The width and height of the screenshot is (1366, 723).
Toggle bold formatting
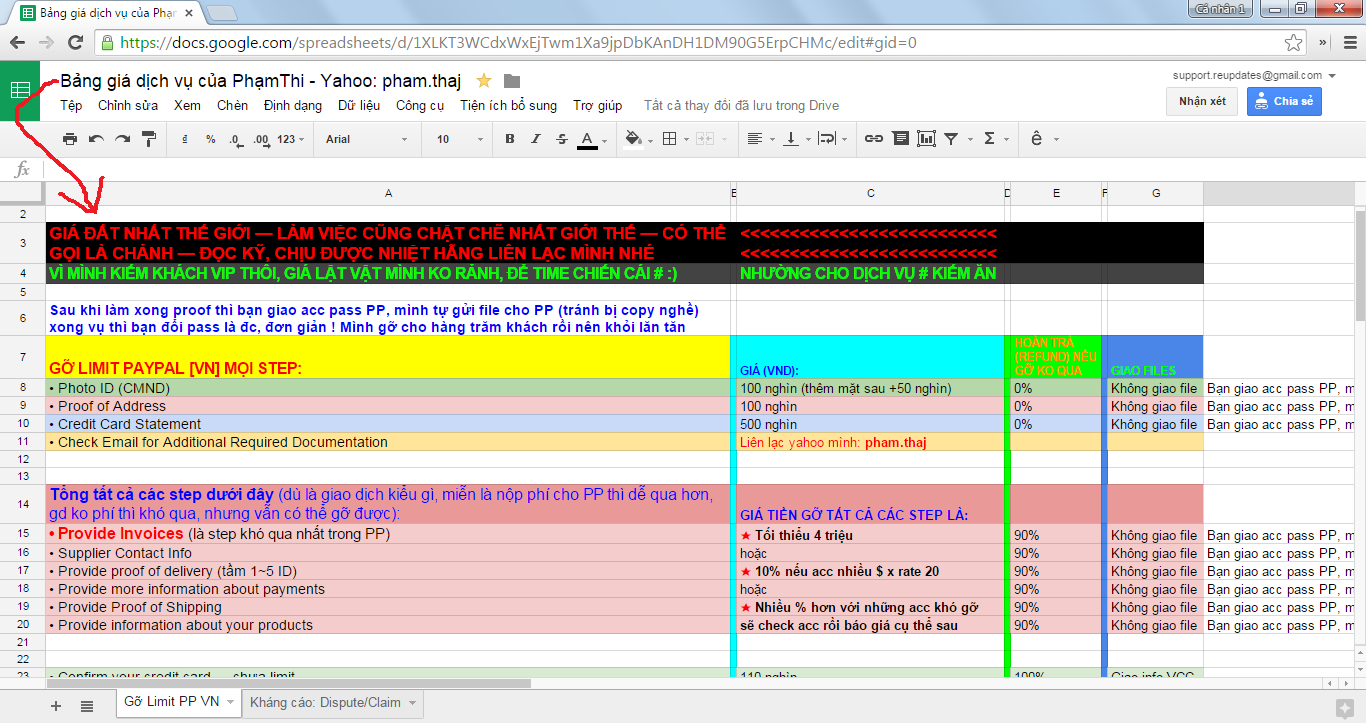[x=510, y=139]
